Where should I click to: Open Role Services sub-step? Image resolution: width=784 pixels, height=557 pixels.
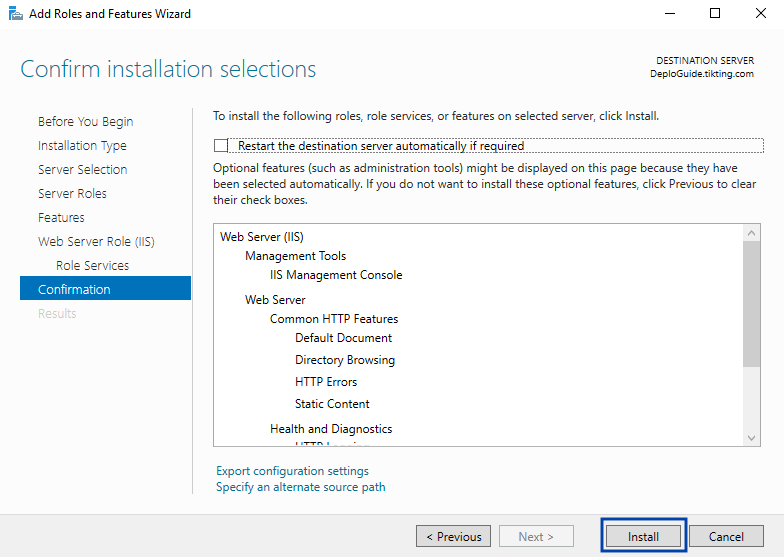(92, 266)
